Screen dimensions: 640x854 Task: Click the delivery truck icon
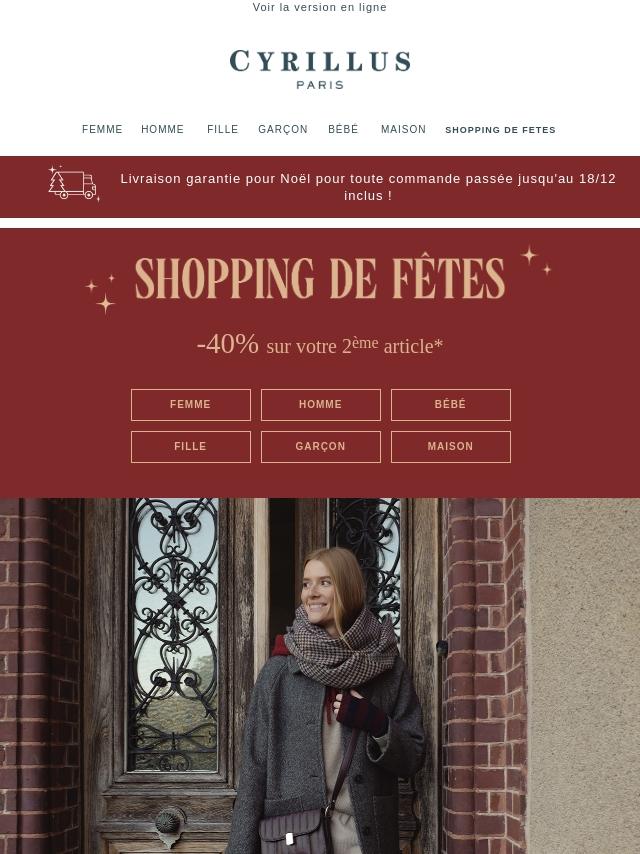coord(73,184)
